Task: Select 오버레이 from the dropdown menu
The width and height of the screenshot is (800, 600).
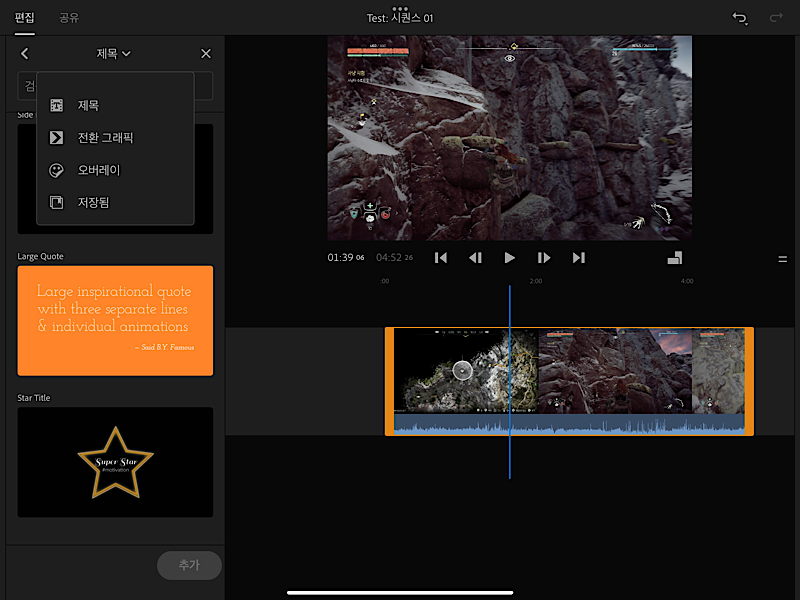Action: point(115,170)
